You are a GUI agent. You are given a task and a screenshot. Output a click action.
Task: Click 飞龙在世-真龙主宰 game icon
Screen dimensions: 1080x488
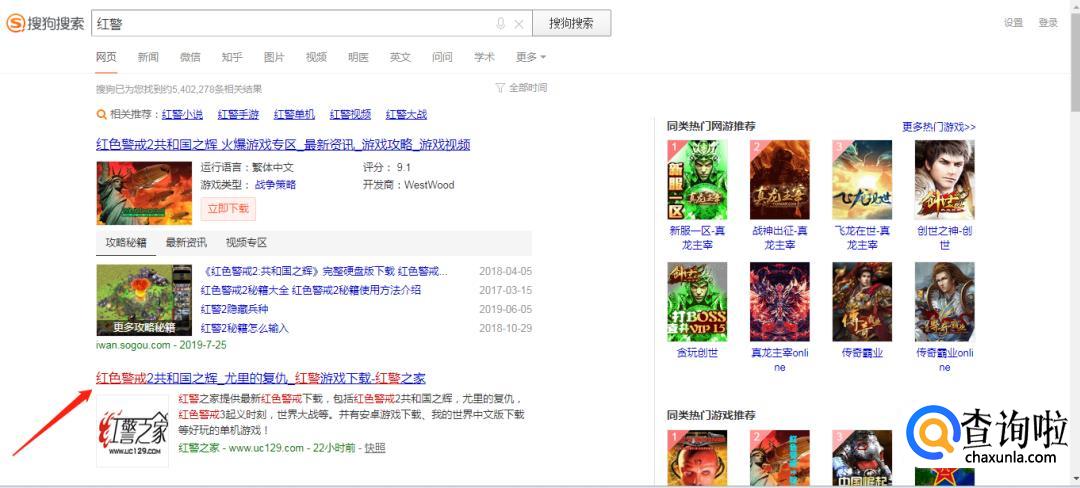click(x=862, y=180)
